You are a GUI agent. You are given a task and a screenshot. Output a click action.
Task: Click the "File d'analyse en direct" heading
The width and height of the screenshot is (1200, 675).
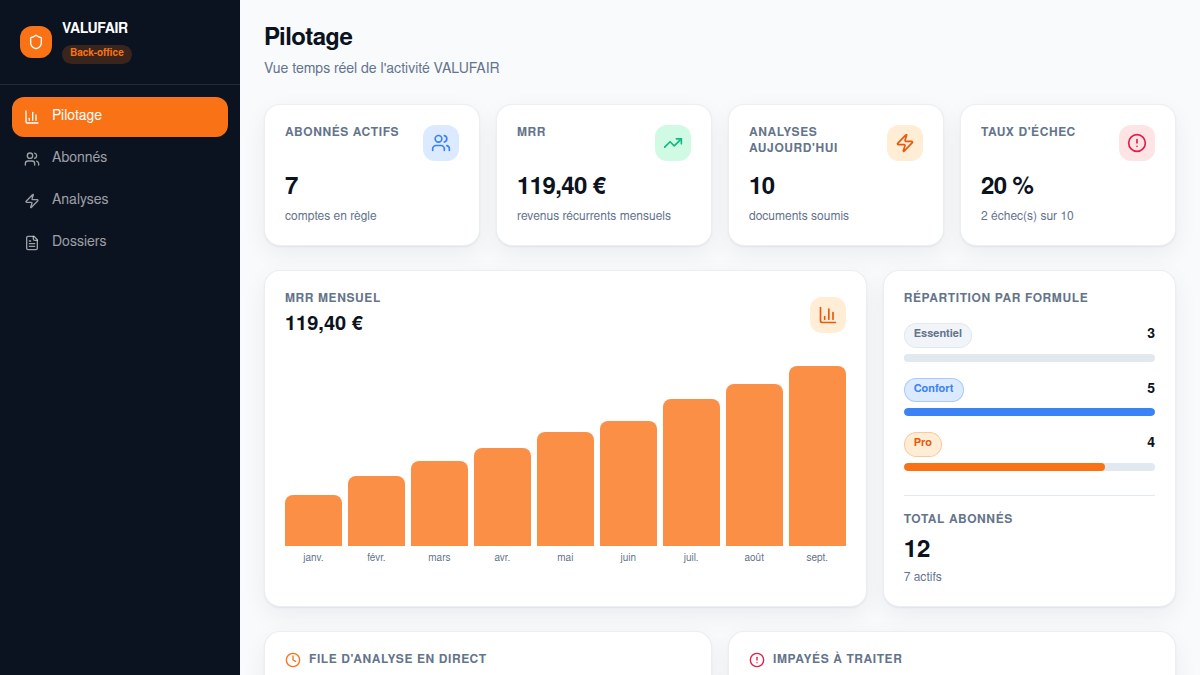(x=398, y=659)
